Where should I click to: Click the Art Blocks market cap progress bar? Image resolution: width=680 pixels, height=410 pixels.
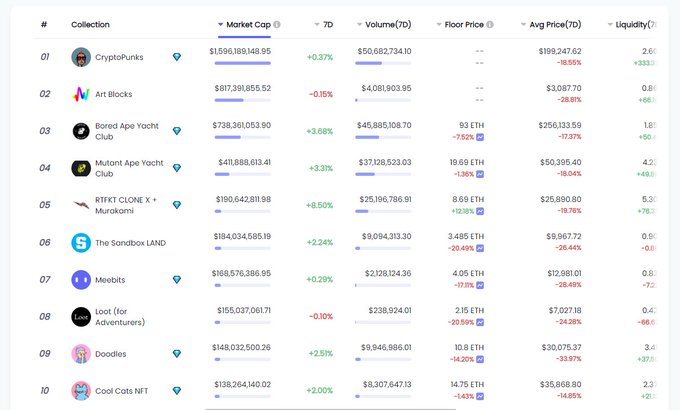242,100
